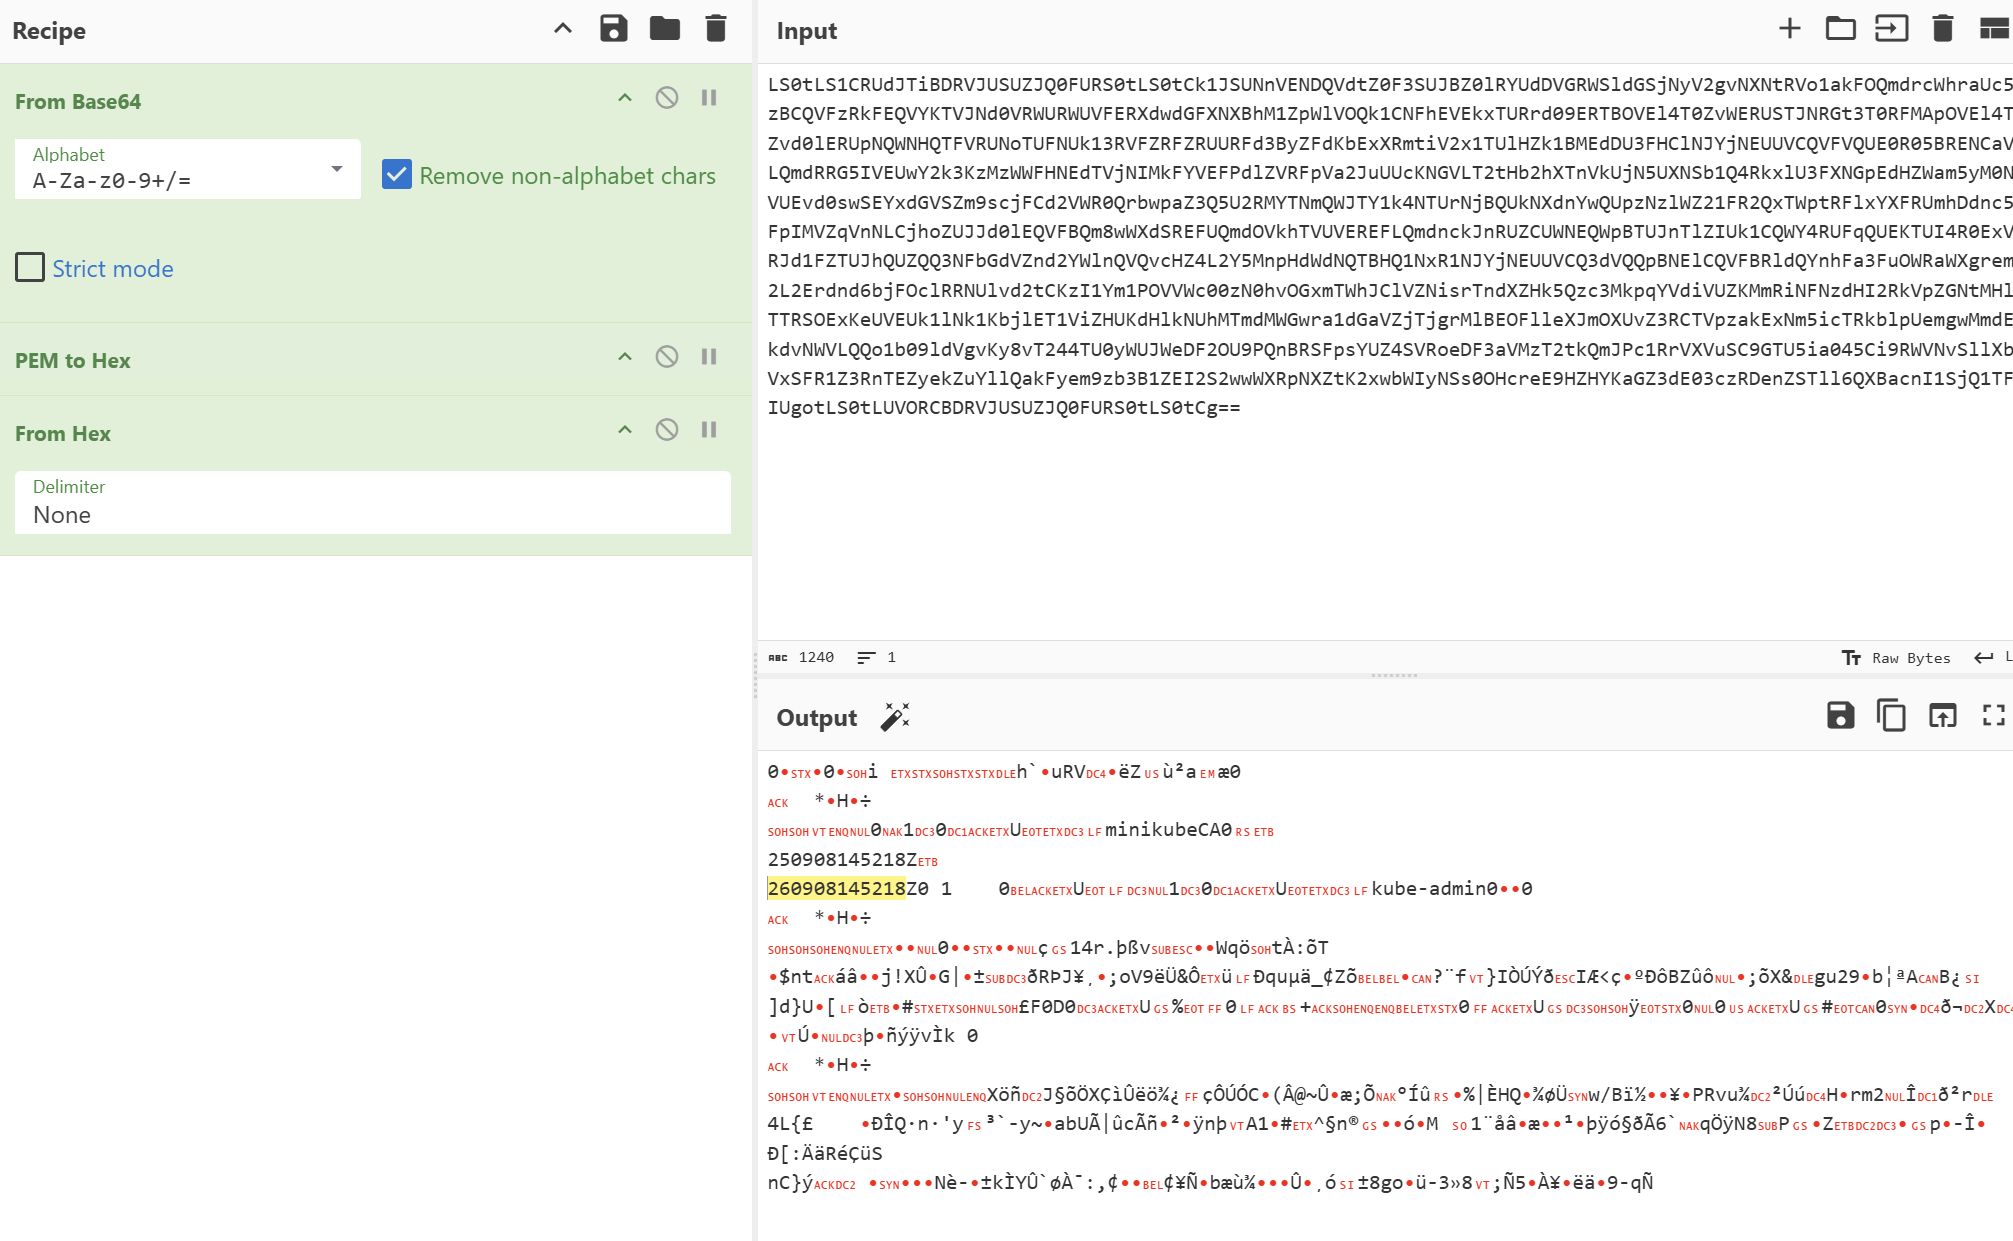Click the Magic wand icon
The height and width of the screenshot is (1241, 2013).
895,717
